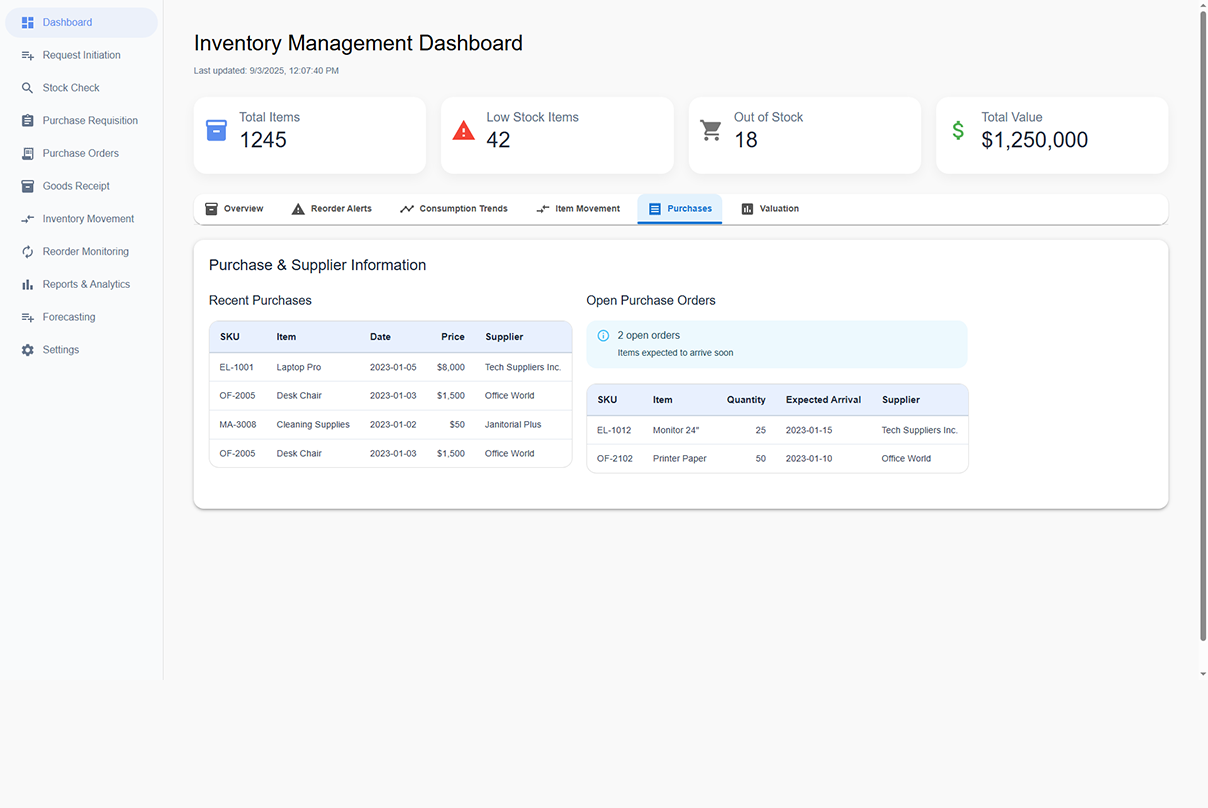Open the Forecasting page
This screenshot has width=1208, height=808.
[x=82, y=317]
